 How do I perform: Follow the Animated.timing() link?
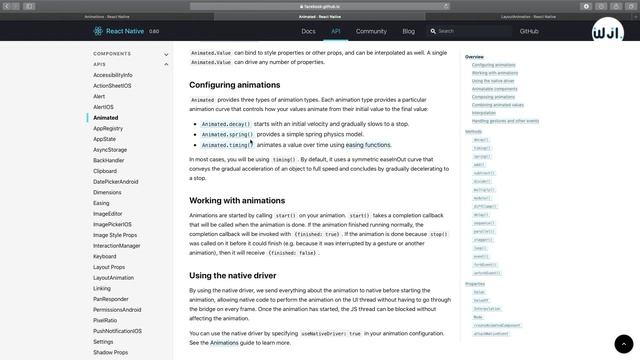[227, 145]
